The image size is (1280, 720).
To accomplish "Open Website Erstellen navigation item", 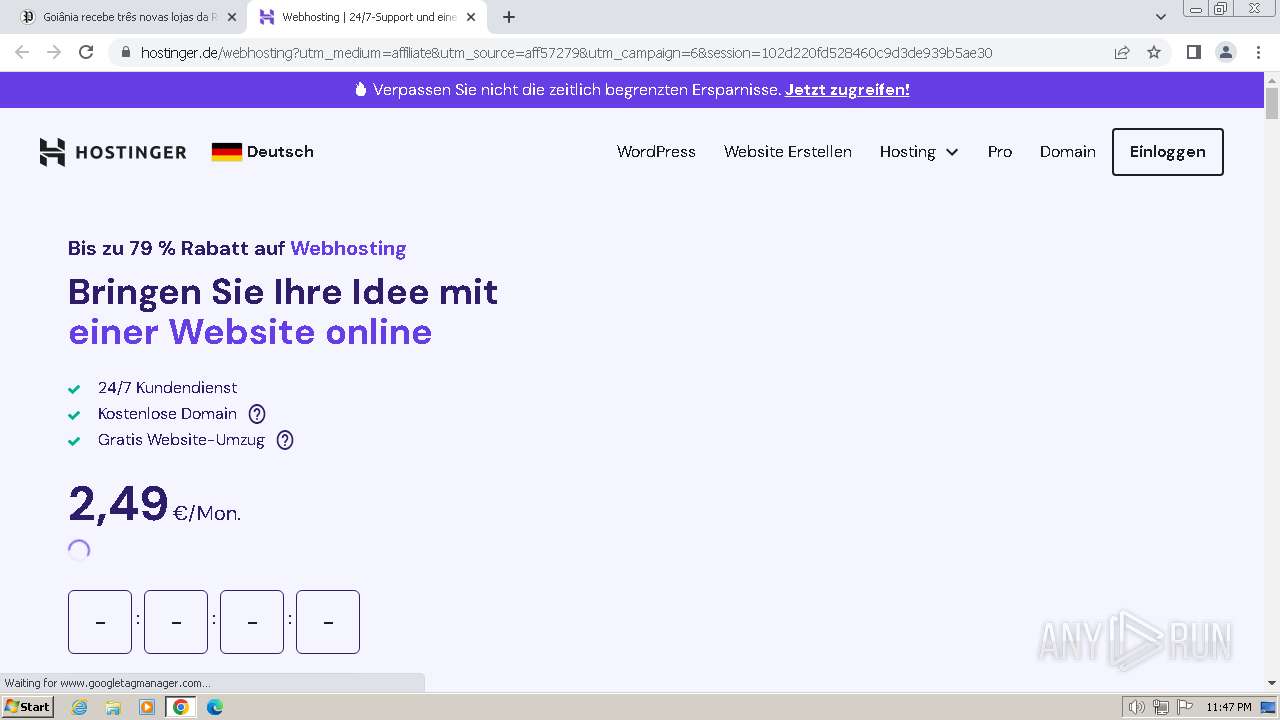I will 788,152.
